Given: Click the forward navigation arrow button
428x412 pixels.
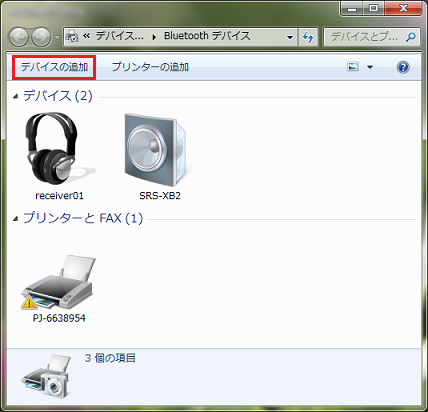Looking at the screenshot, I should [41, 36].
